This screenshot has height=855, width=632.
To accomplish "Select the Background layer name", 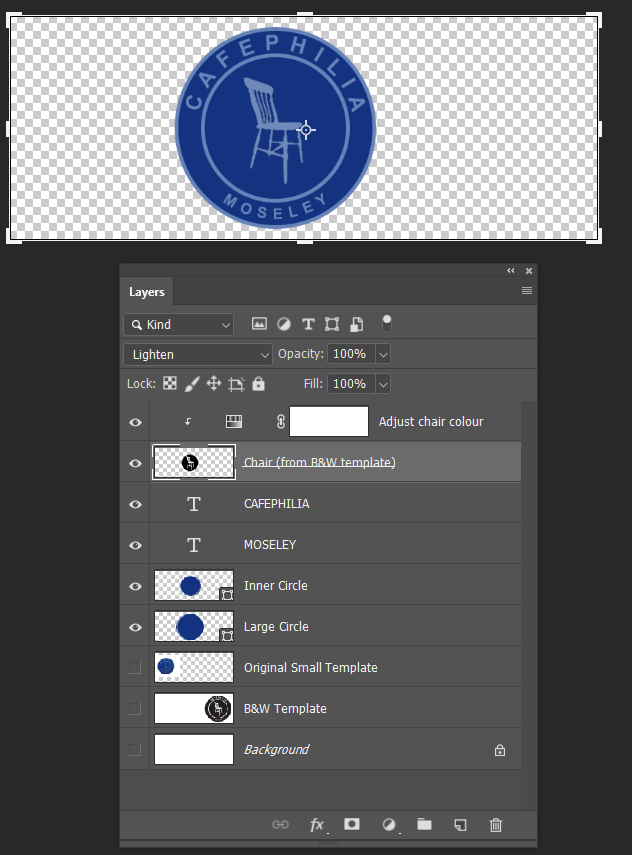I will (276, 750).
